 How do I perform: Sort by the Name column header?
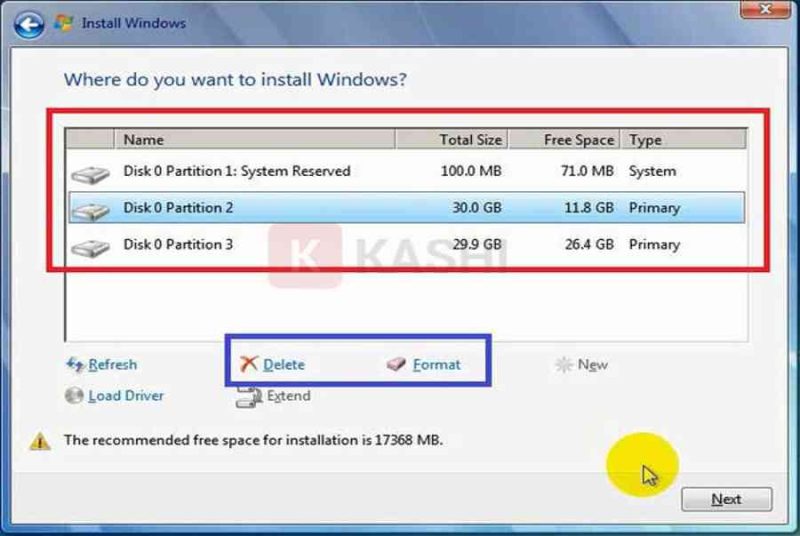click(255, 139)
